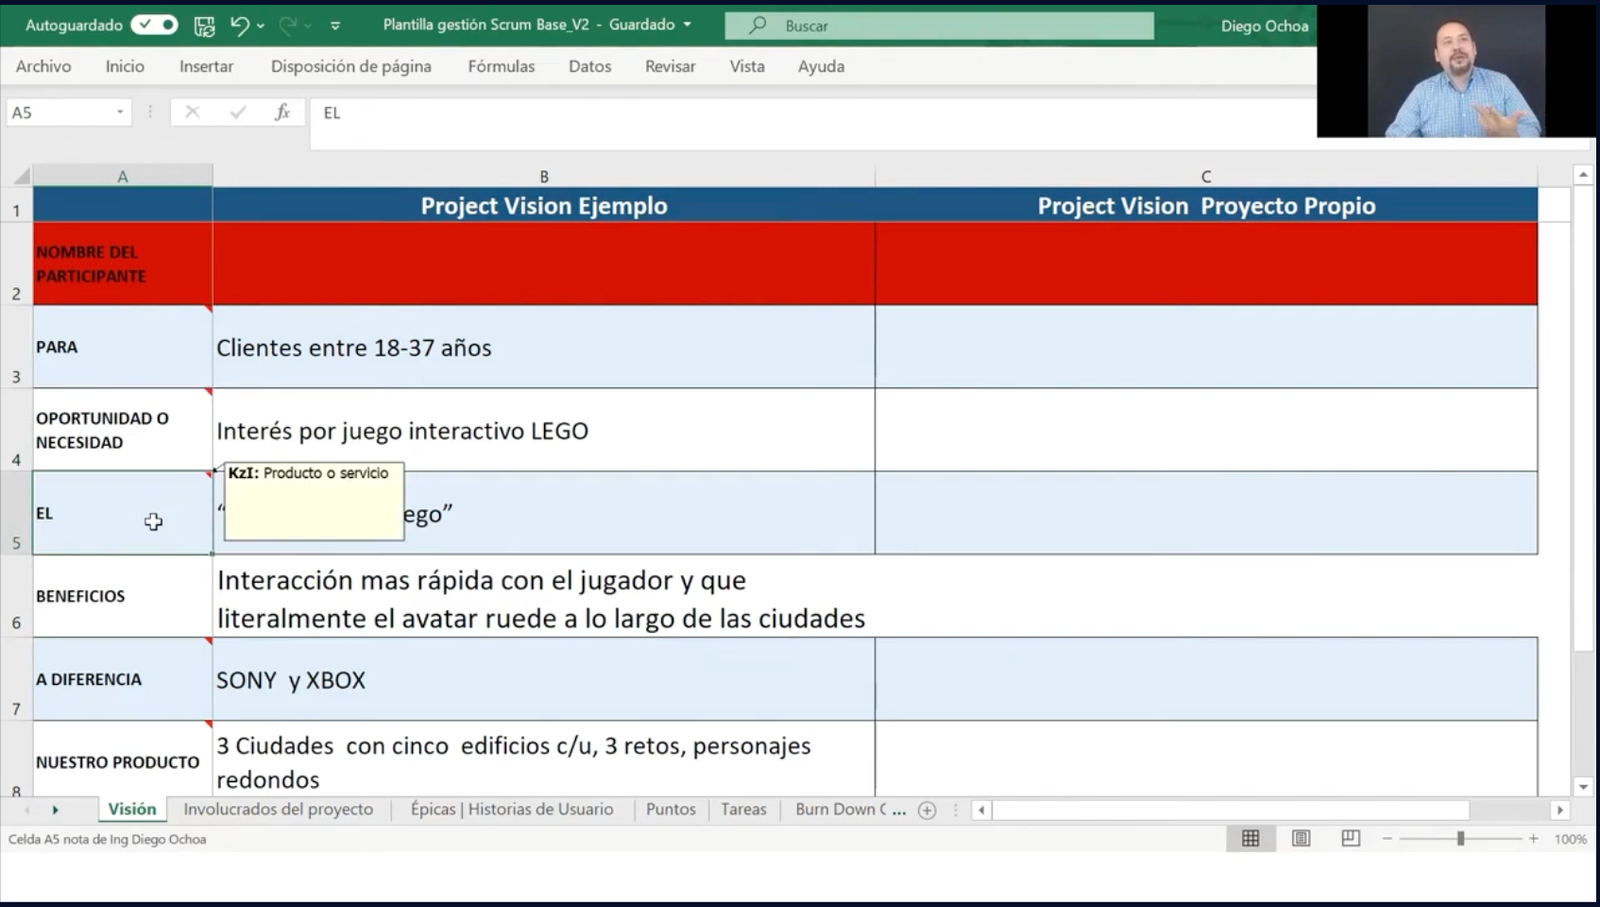Expand the Undo history dropdown arrow
1600x907 pixels.
(261, 26)
